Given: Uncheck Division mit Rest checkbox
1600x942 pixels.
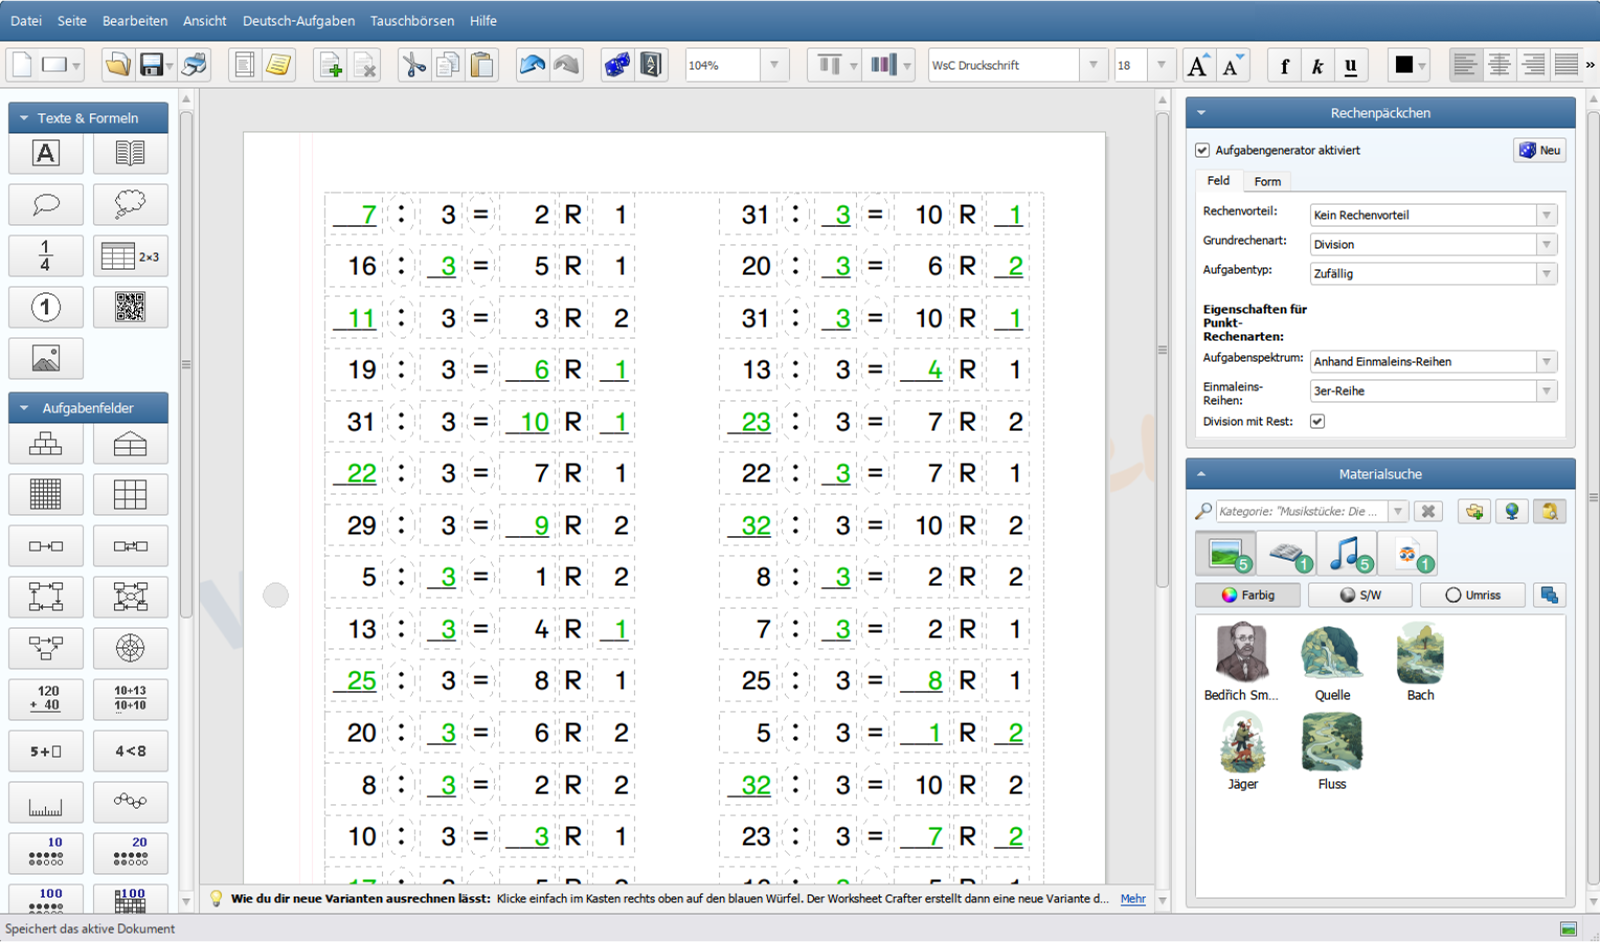Looking at the screenshot, I should coord(1317,421).
